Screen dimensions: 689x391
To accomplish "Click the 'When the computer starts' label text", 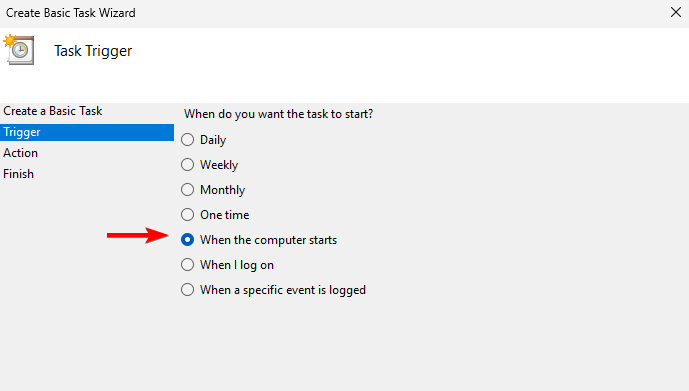I will pyautogui.click(x=268, y=240).
